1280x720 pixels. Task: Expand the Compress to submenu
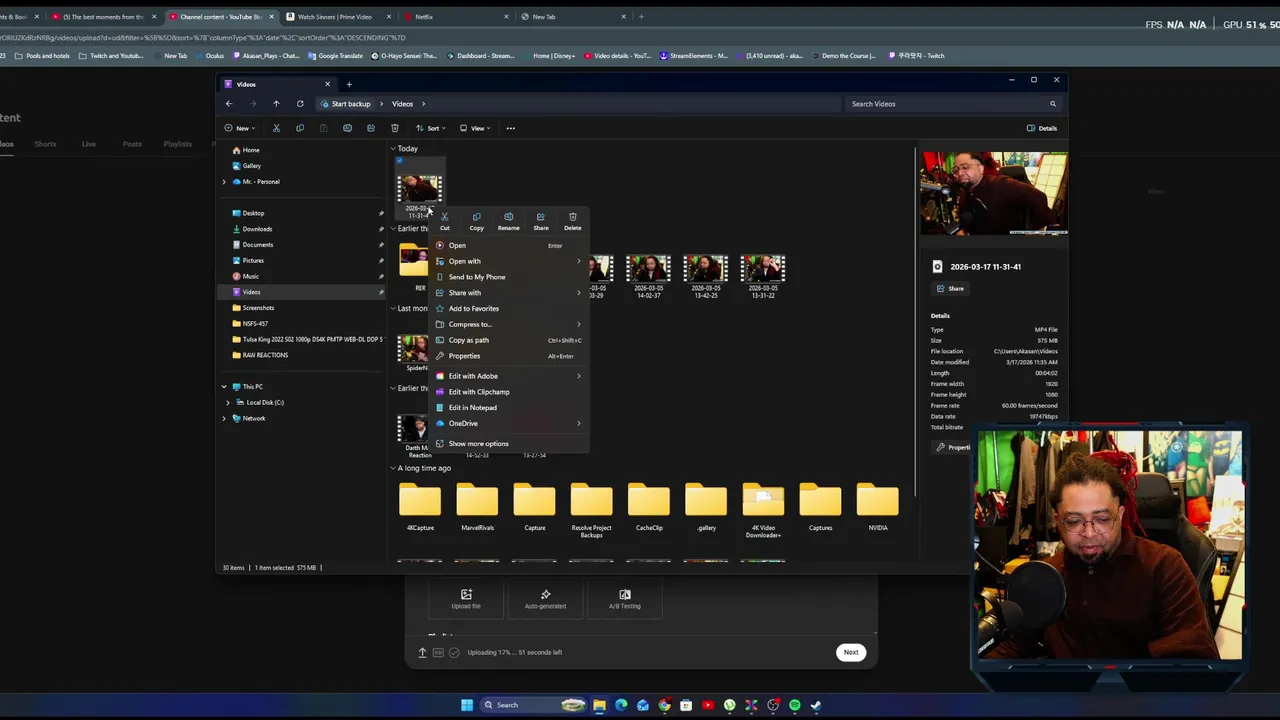(x=509, y=324)
